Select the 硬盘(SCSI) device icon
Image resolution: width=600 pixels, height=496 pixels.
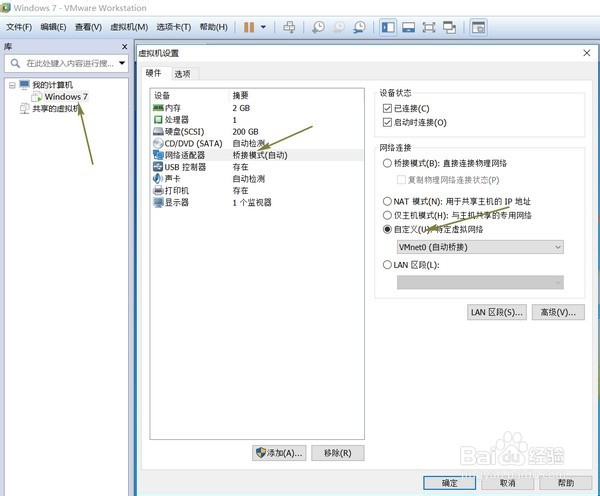[158, 132]
